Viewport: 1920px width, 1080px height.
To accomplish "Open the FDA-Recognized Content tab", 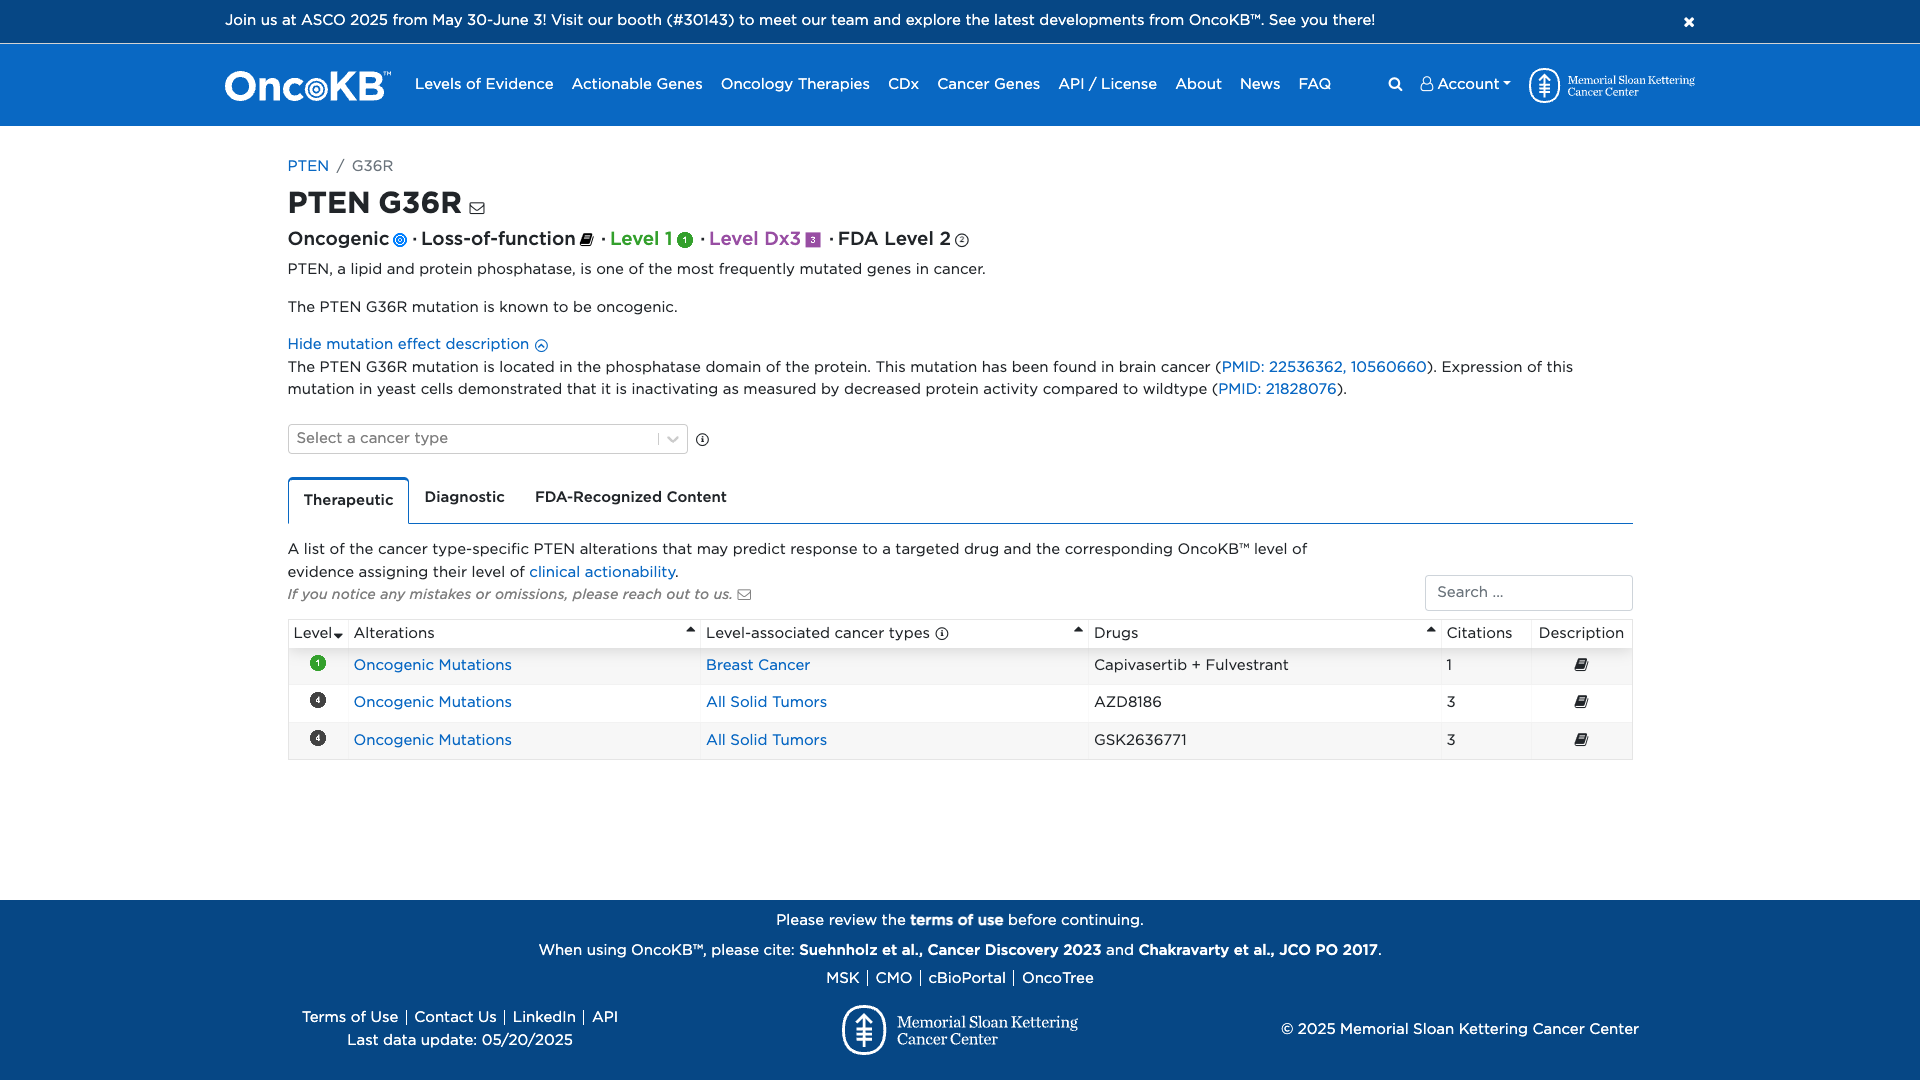I will pos(630,497).
